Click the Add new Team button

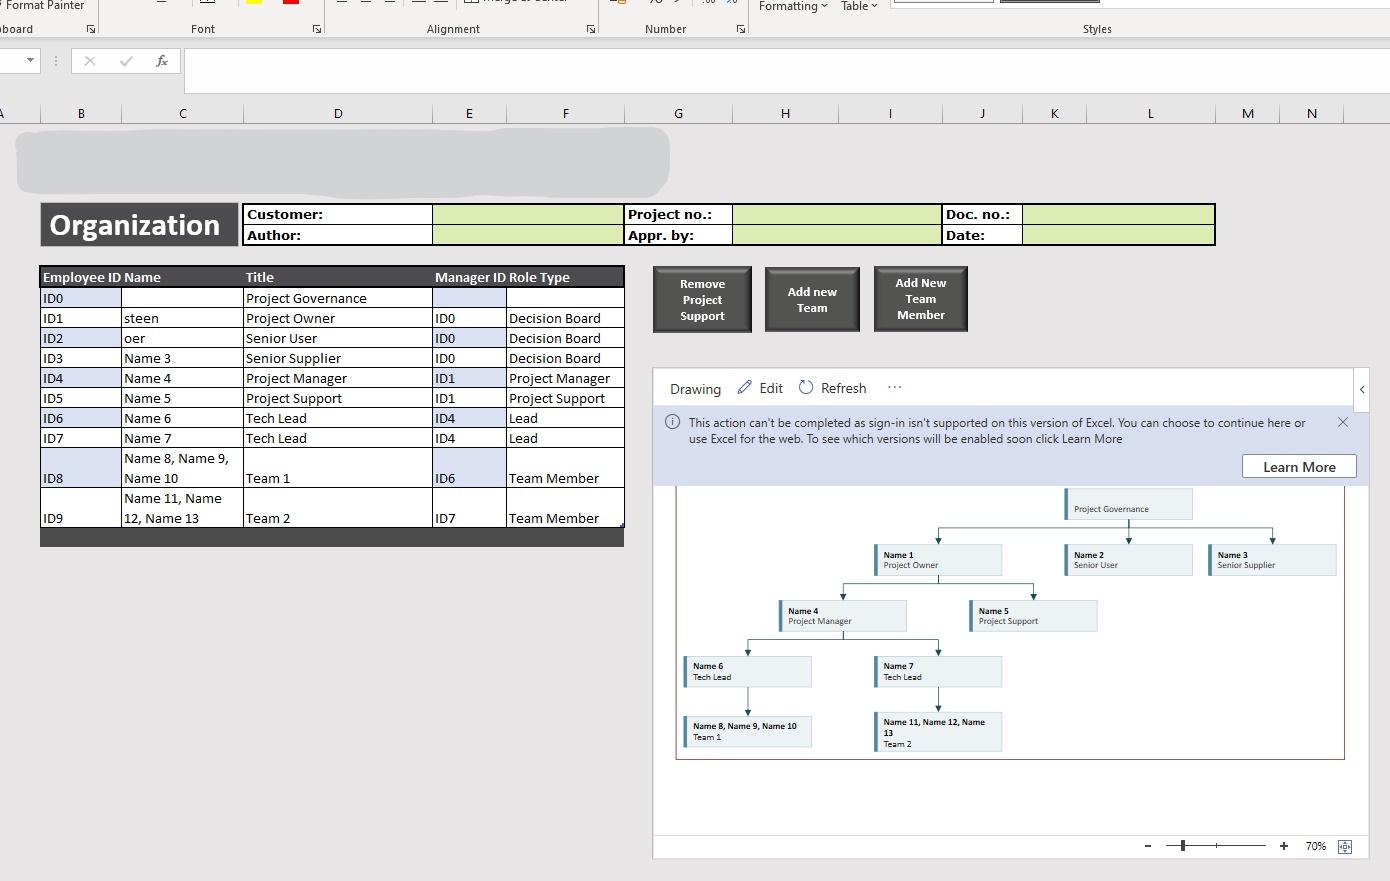click(812, 299)
